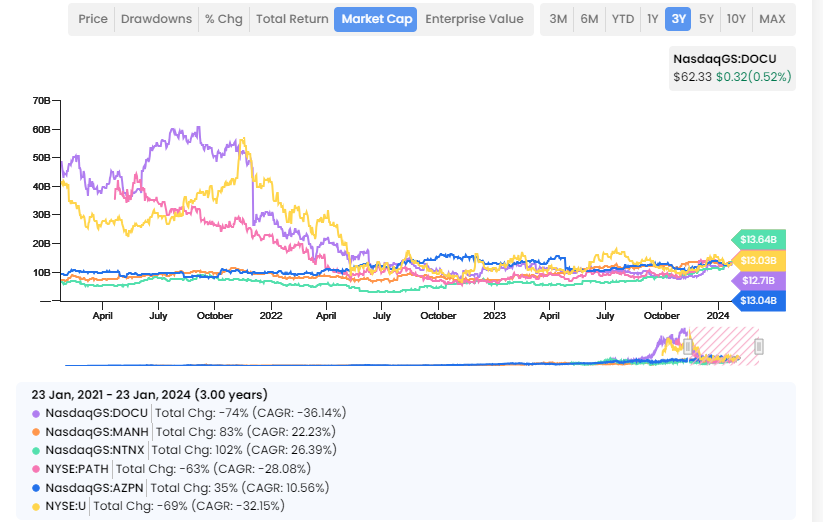
Task: Click the 20B y-axis label
Action: (41, 243)
